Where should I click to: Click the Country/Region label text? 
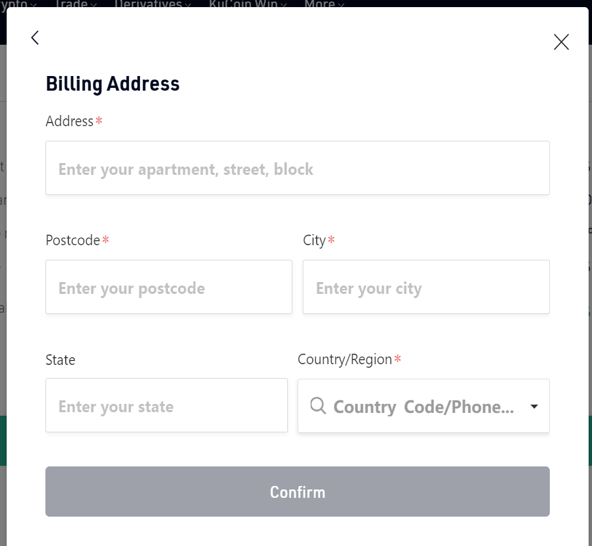tap(345, 360)
